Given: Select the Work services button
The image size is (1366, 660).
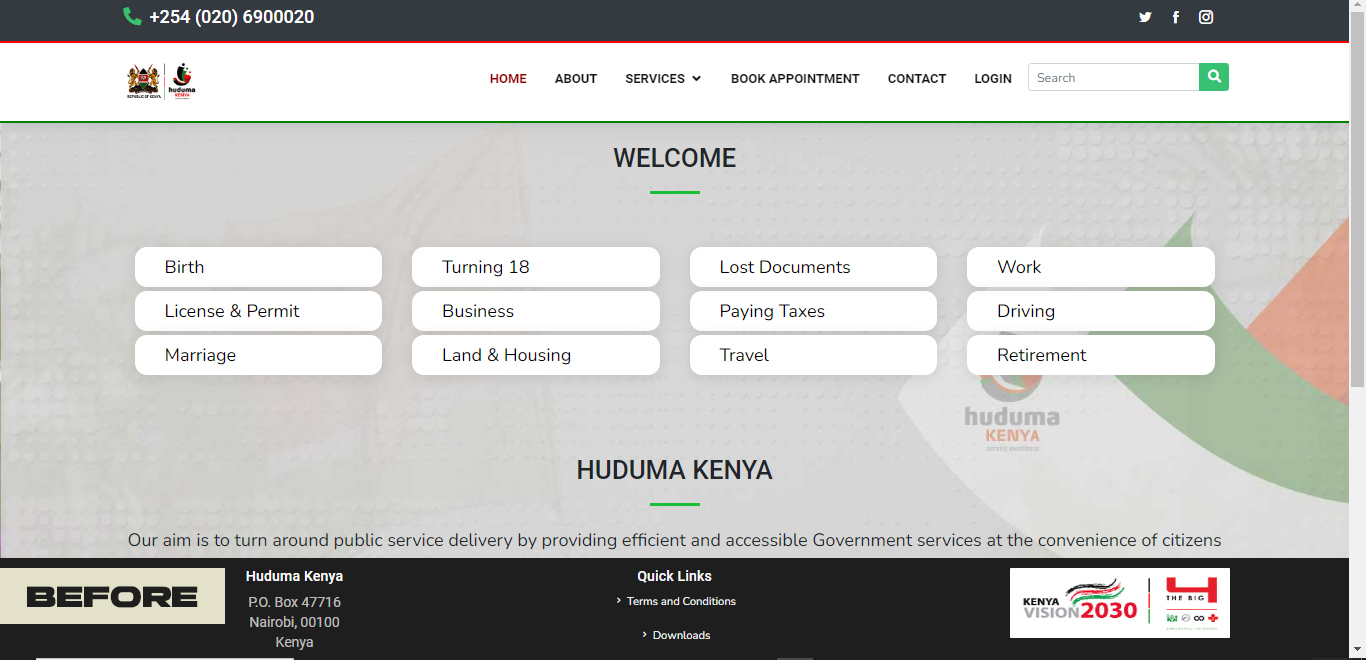Looking at the screenshot, I should [x=1091, y=267].
